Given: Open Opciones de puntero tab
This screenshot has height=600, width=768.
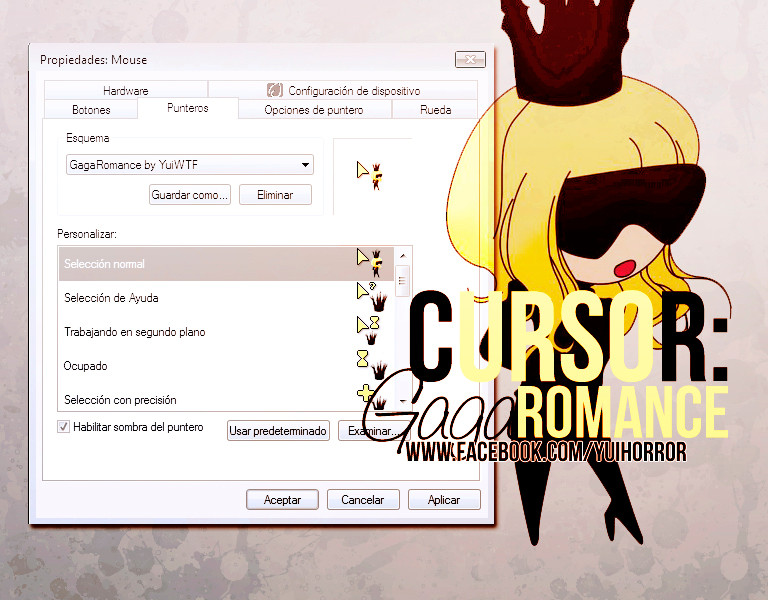Looking at the screenshot, I should (314, 110).
